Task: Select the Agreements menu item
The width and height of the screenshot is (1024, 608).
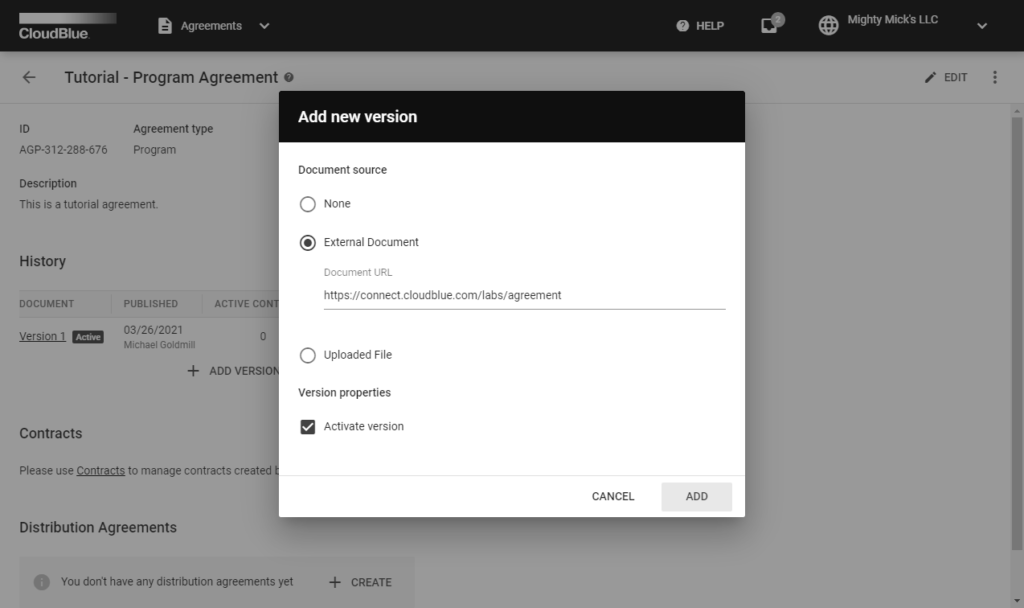Action: point(213,25)
